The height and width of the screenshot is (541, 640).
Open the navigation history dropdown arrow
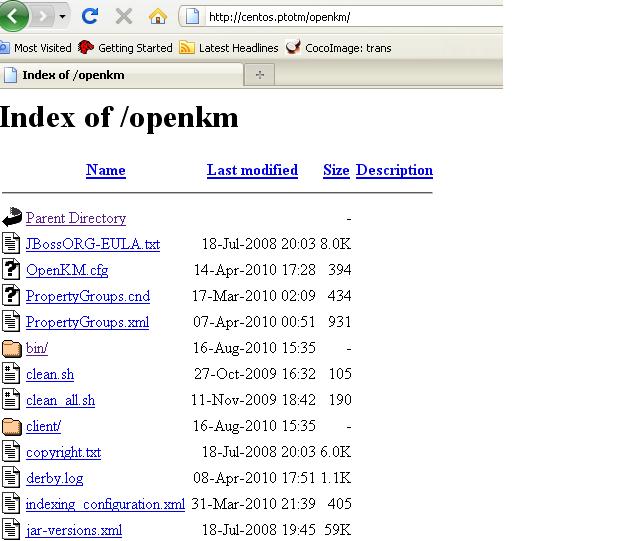(x=62, y=17)
